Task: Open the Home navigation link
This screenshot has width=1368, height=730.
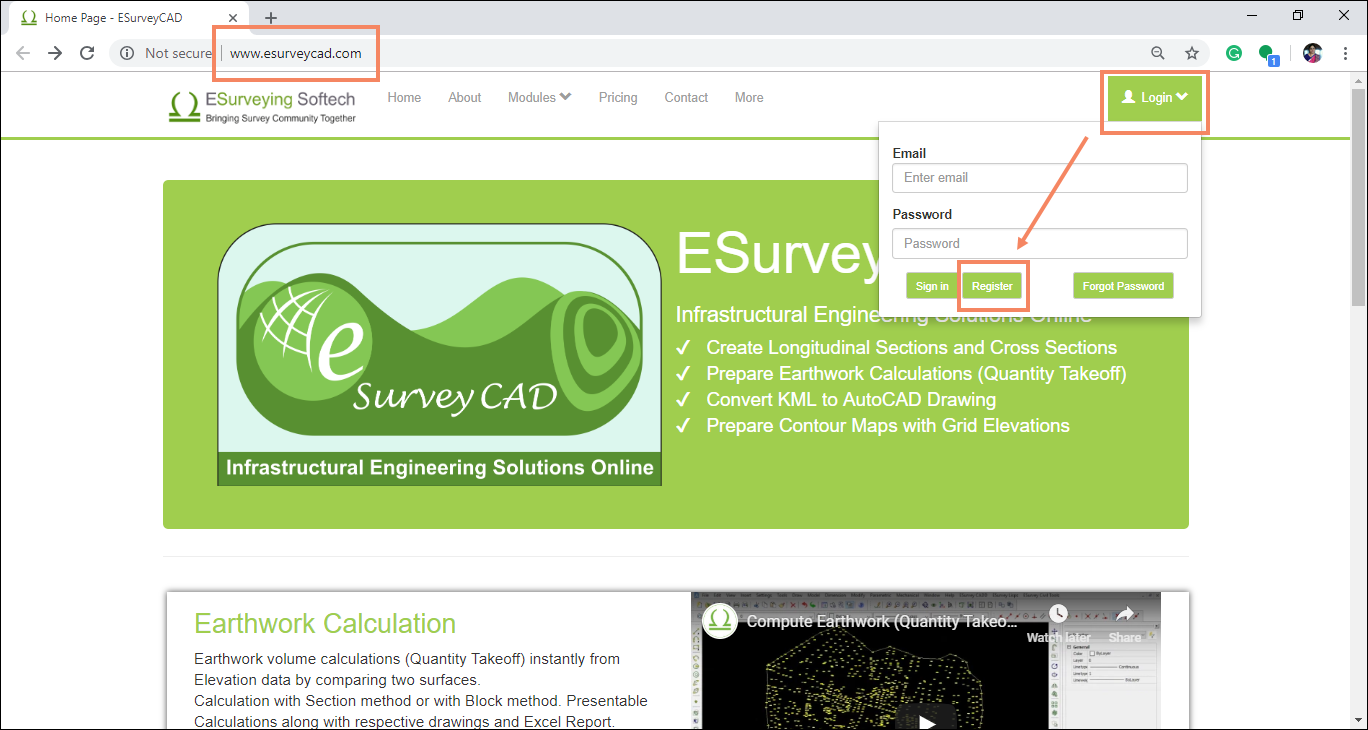Action: [x=404, y=97]
